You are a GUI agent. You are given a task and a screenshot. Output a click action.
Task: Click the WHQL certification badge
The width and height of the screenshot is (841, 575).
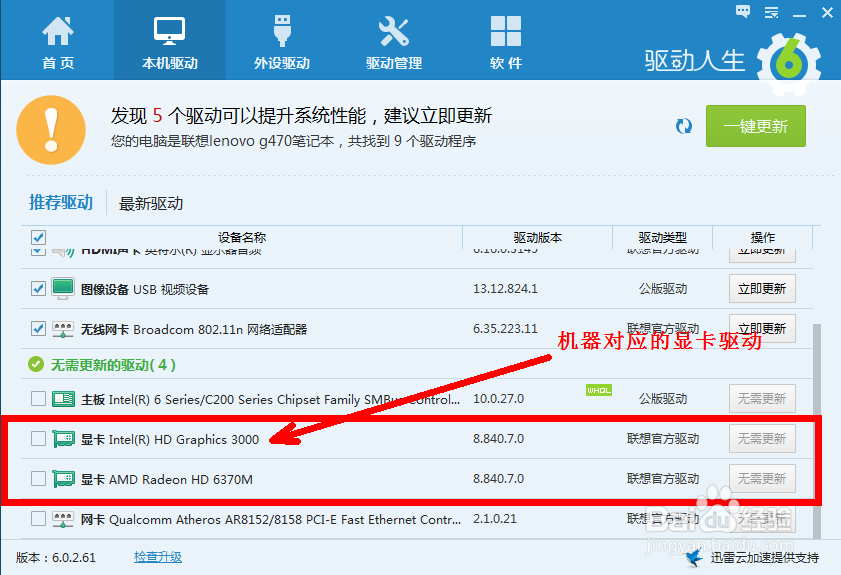599,390
